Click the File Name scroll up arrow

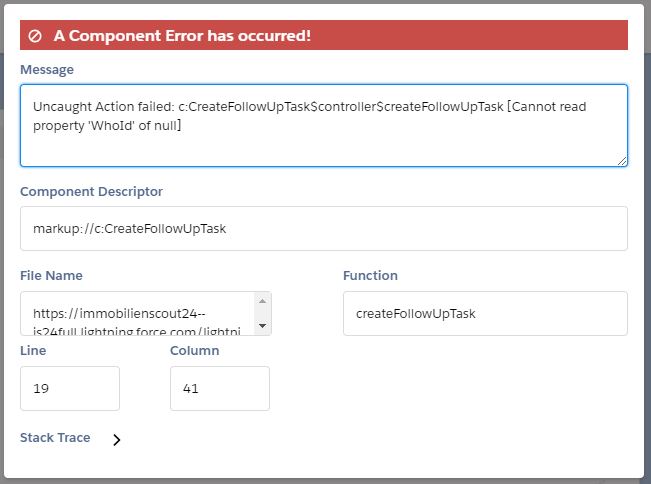pyautogui.click(x=263, y=301)
